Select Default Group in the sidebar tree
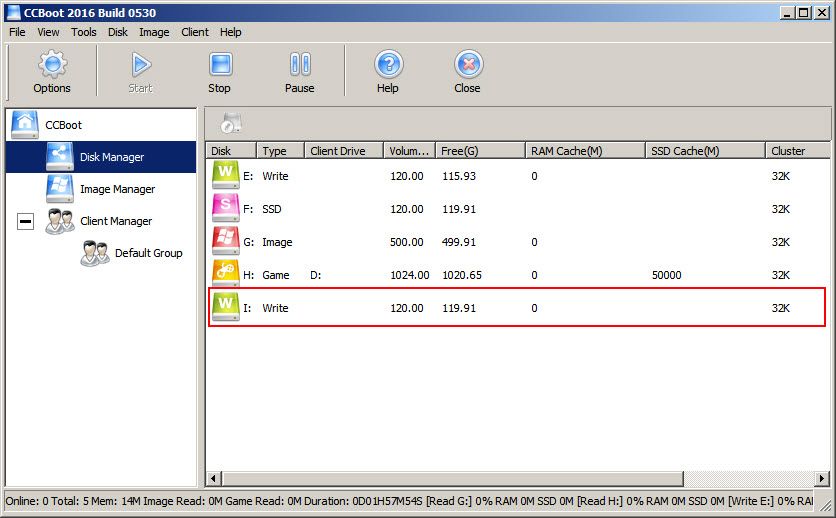The height and width of the screenshot is (518, 836). tap(148, 253)
